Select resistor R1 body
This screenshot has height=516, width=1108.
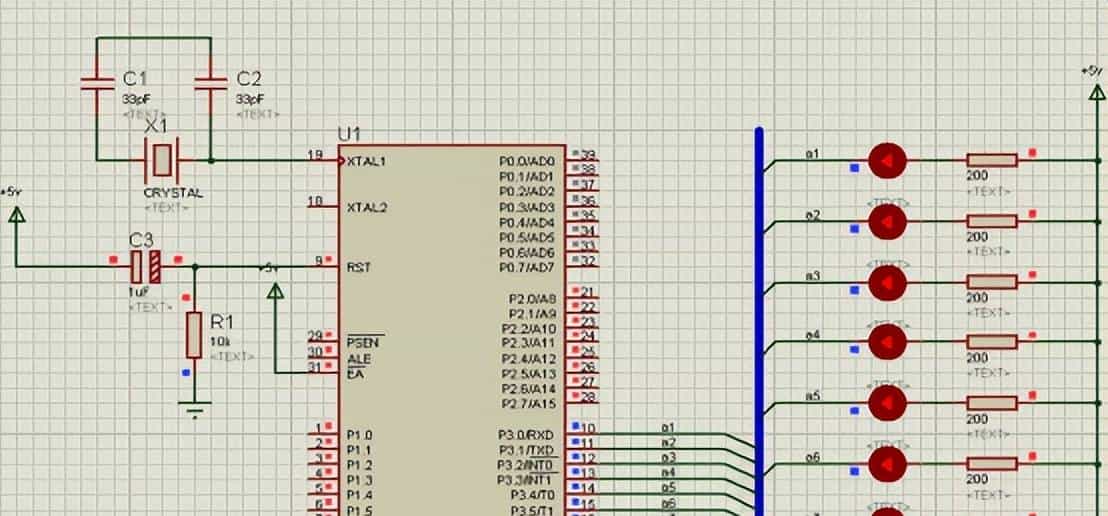click(x=194, y=335)
